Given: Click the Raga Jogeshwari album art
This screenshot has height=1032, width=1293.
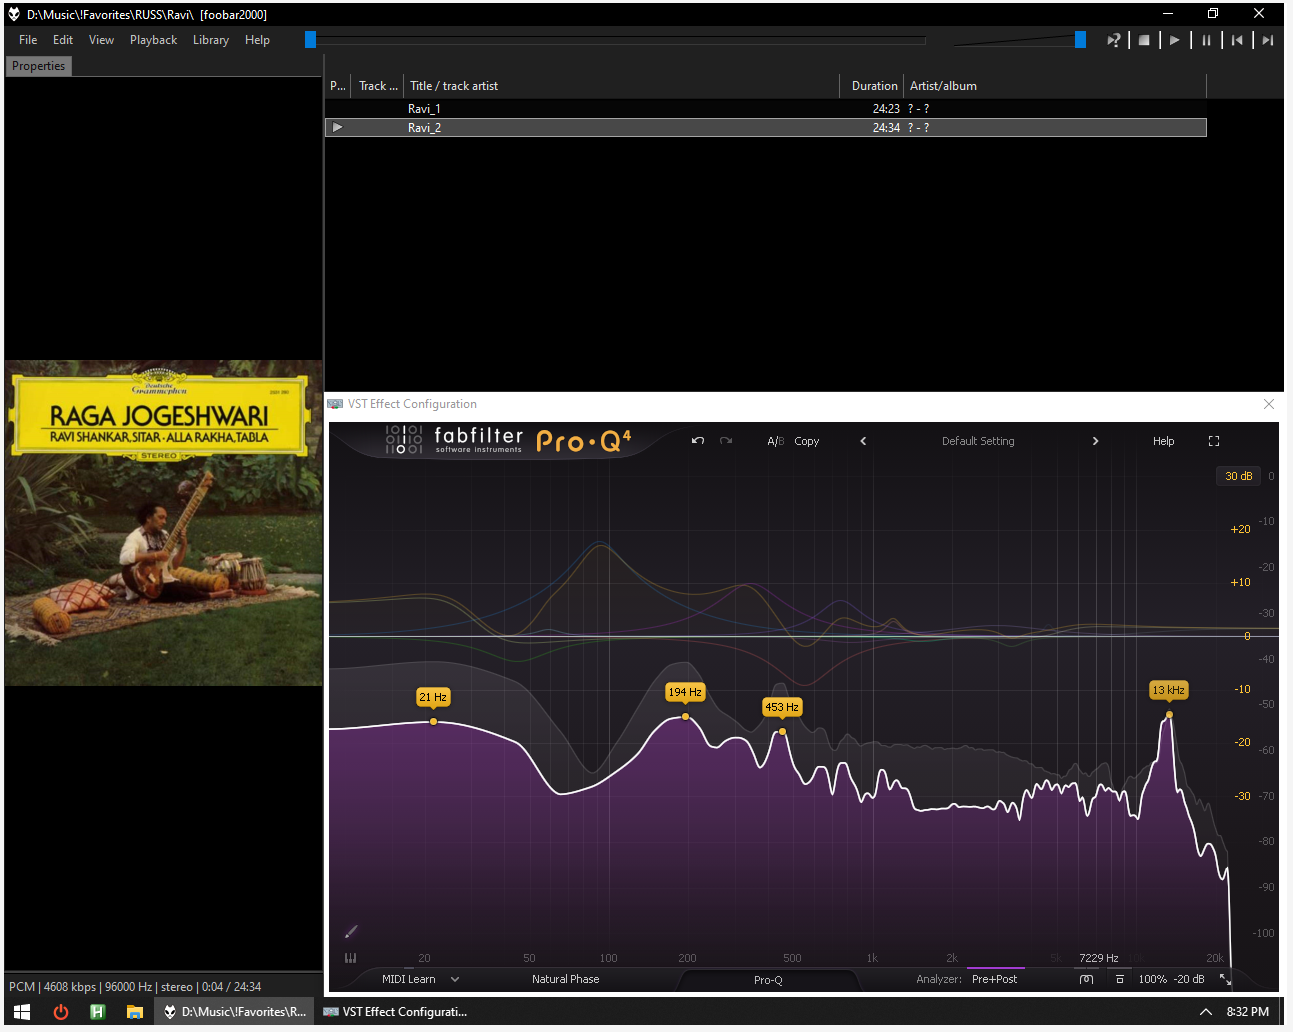Looking at the screenshot, I should point(164,523).
